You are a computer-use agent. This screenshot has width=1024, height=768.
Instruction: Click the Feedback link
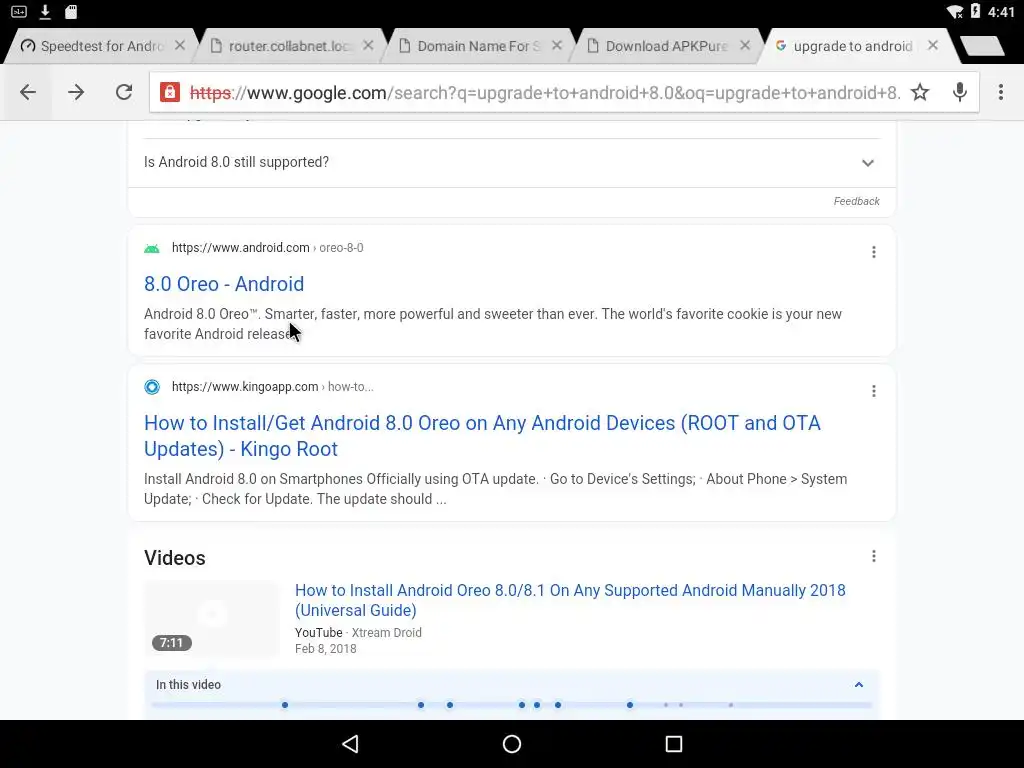coord(856,201)
